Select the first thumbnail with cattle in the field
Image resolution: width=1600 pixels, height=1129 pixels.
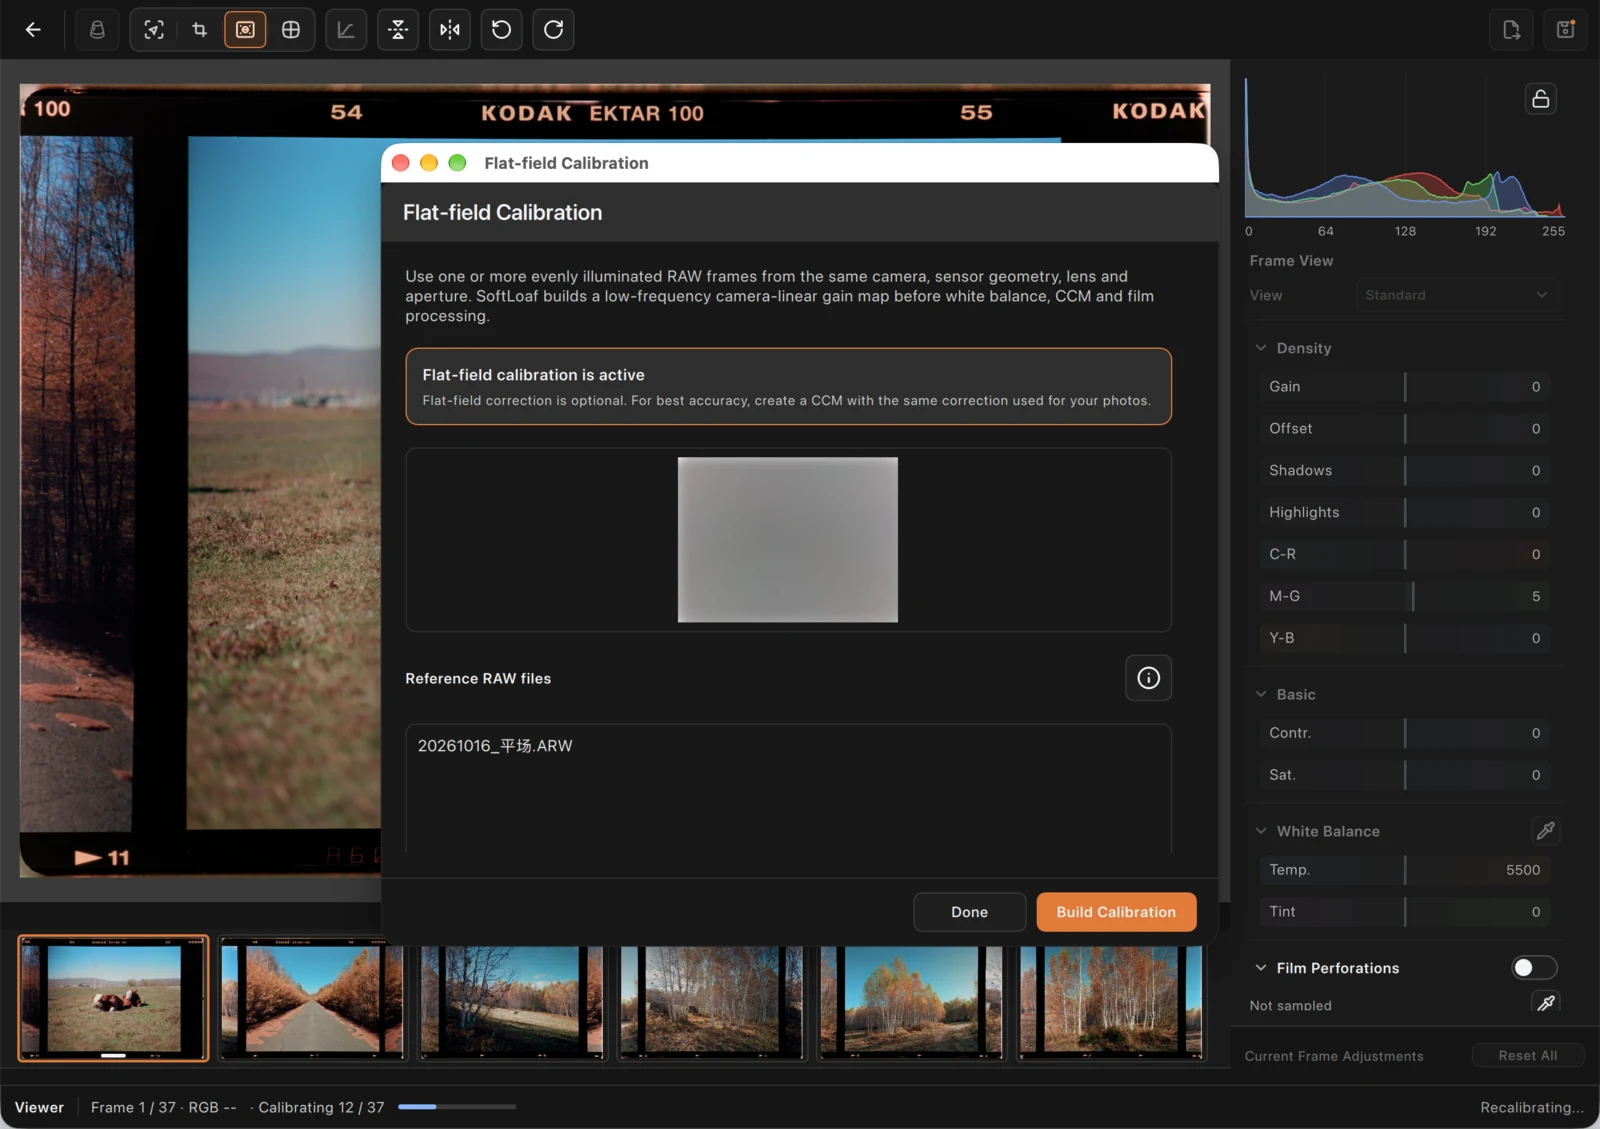(113, 998)
